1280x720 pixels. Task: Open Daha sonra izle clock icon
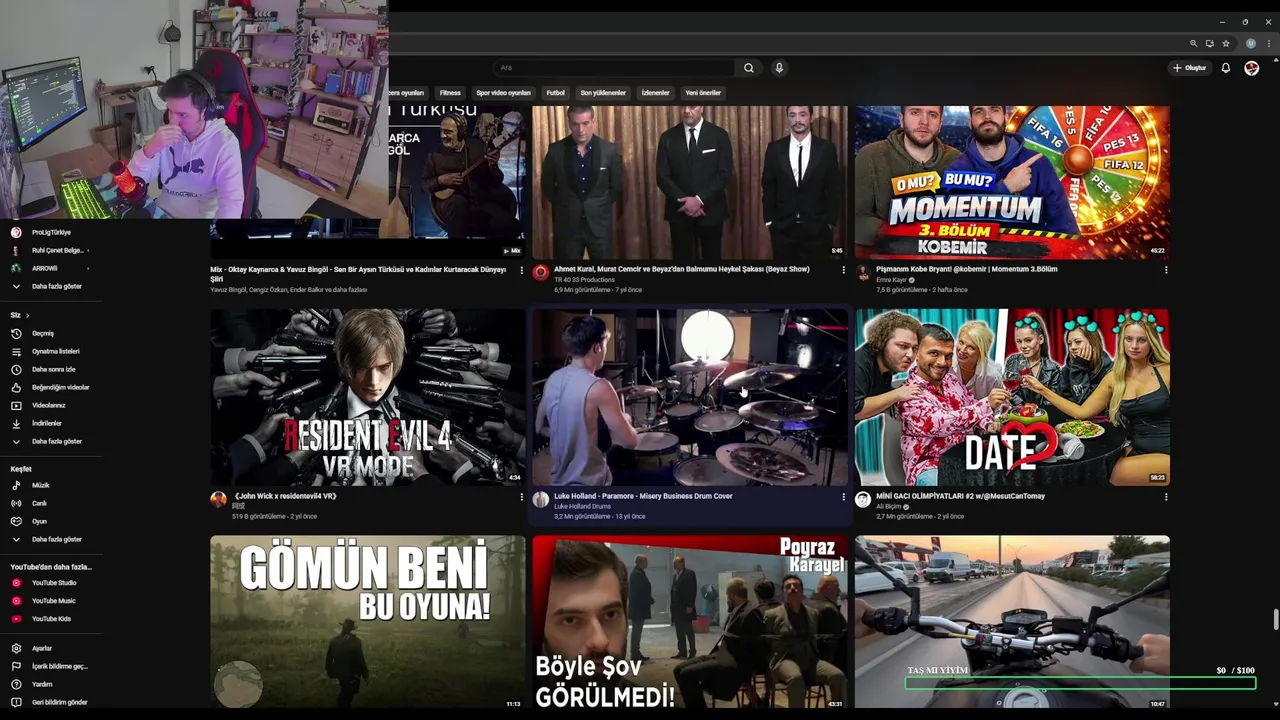16,369
